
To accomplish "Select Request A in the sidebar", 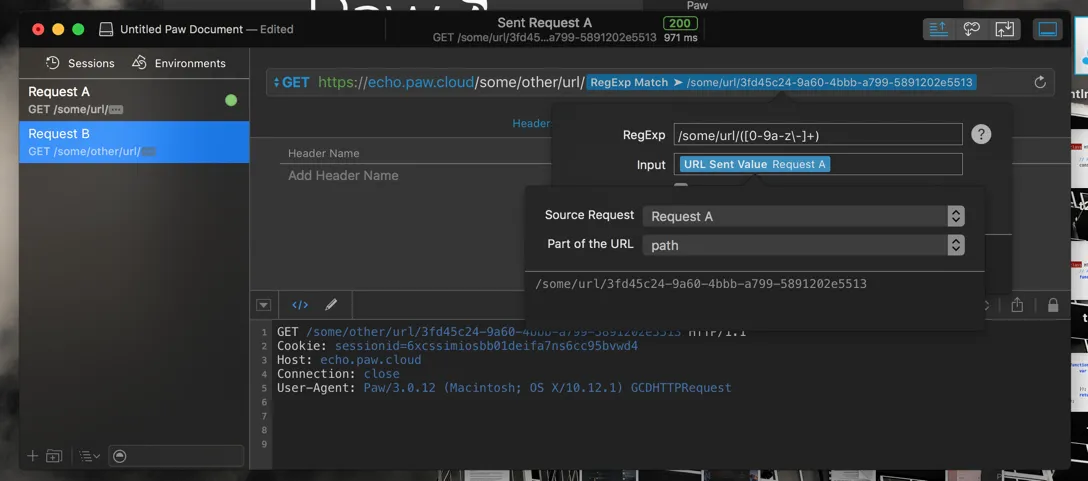I will point(134,100).
